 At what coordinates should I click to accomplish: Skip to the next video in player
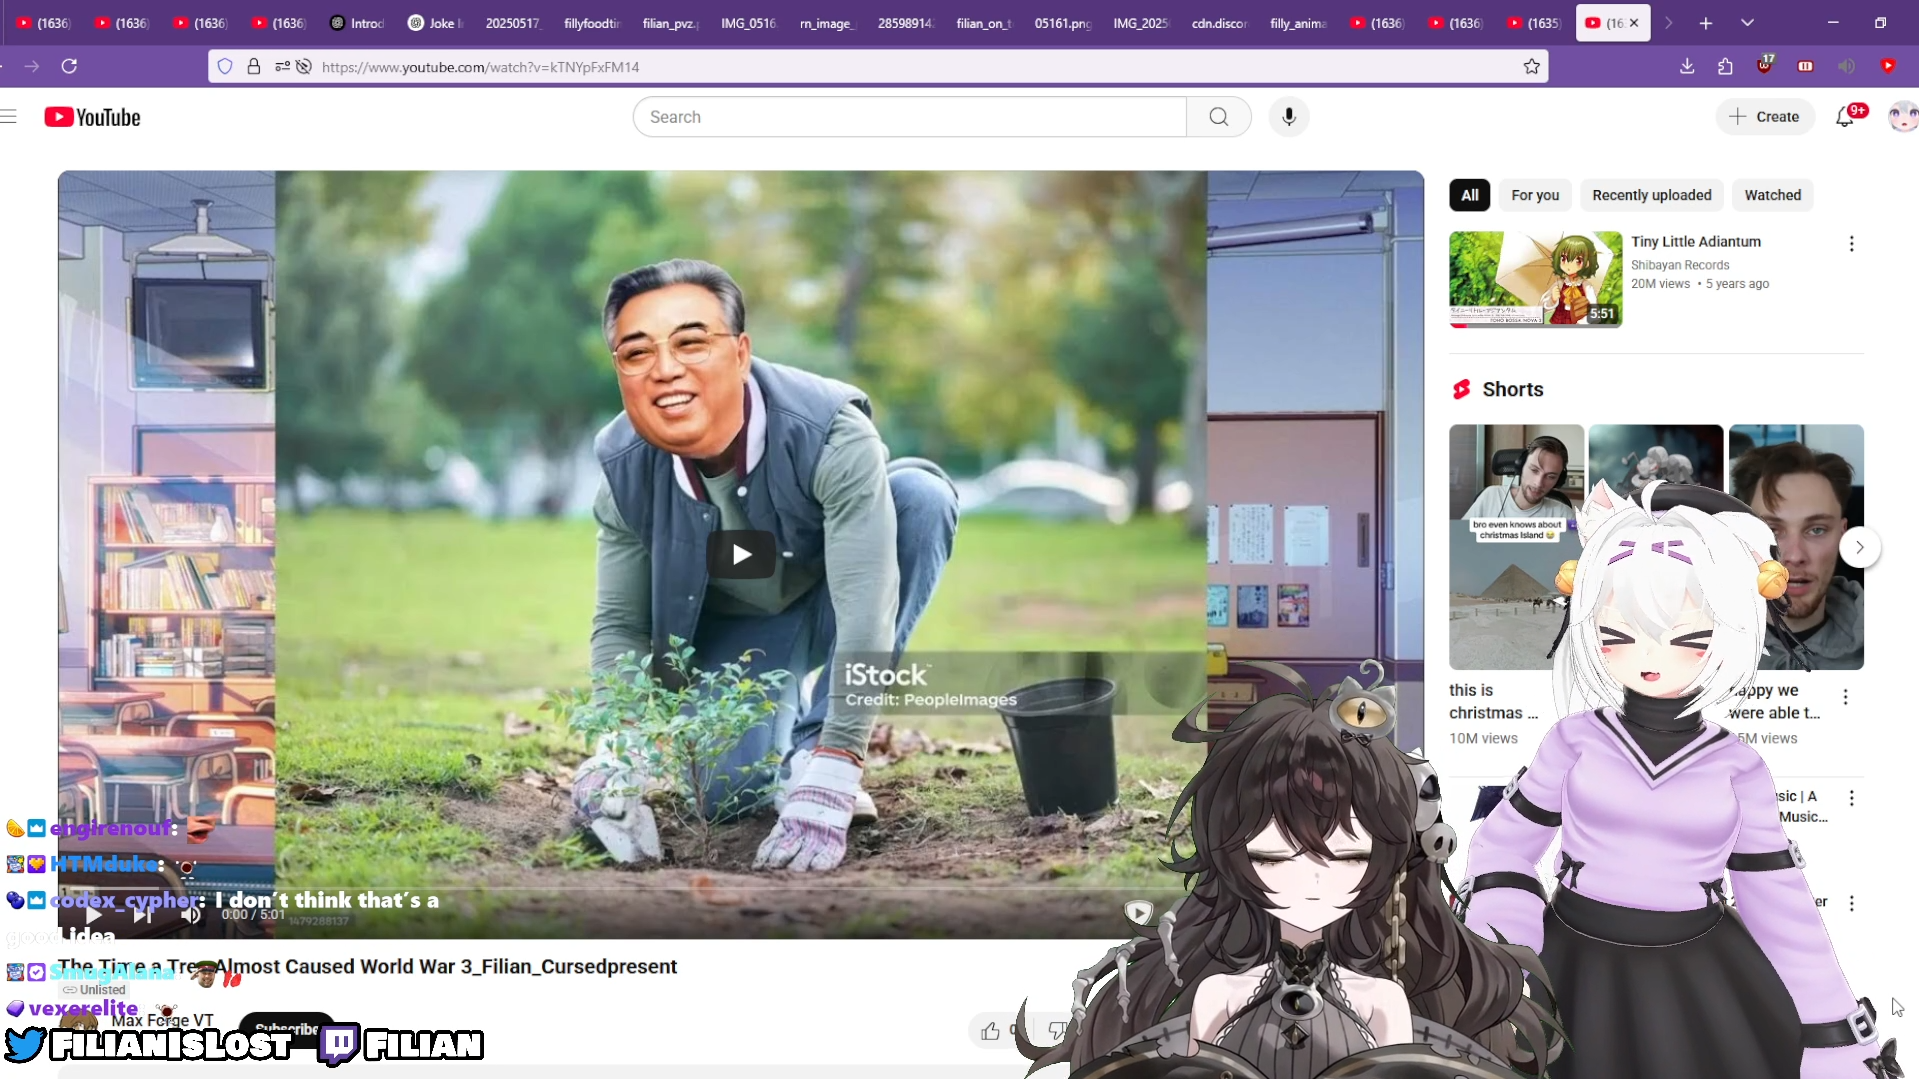[x=143, y=914]
